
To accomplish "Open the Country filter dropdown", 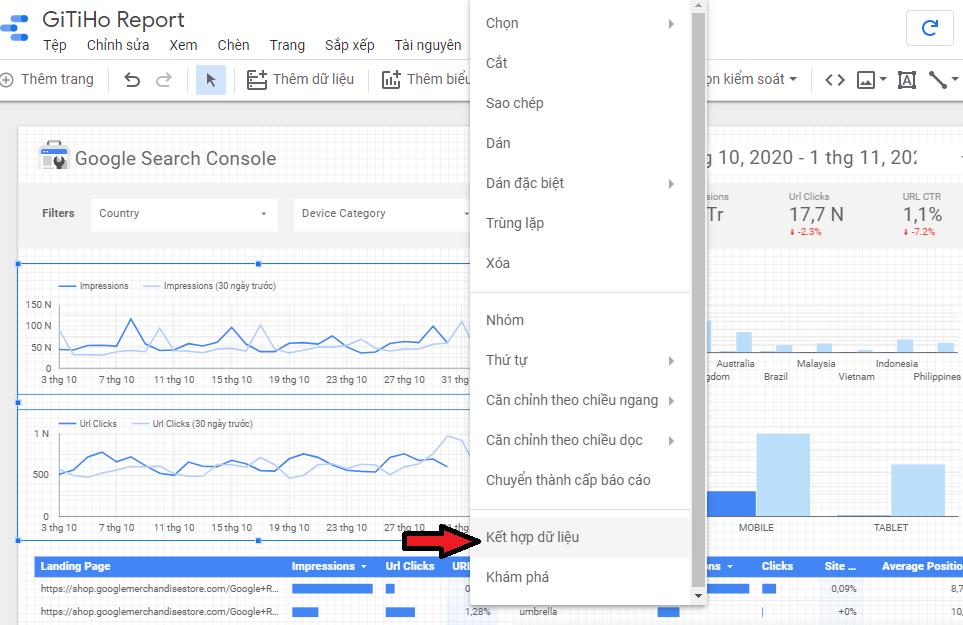I will [x=184, y=214].
